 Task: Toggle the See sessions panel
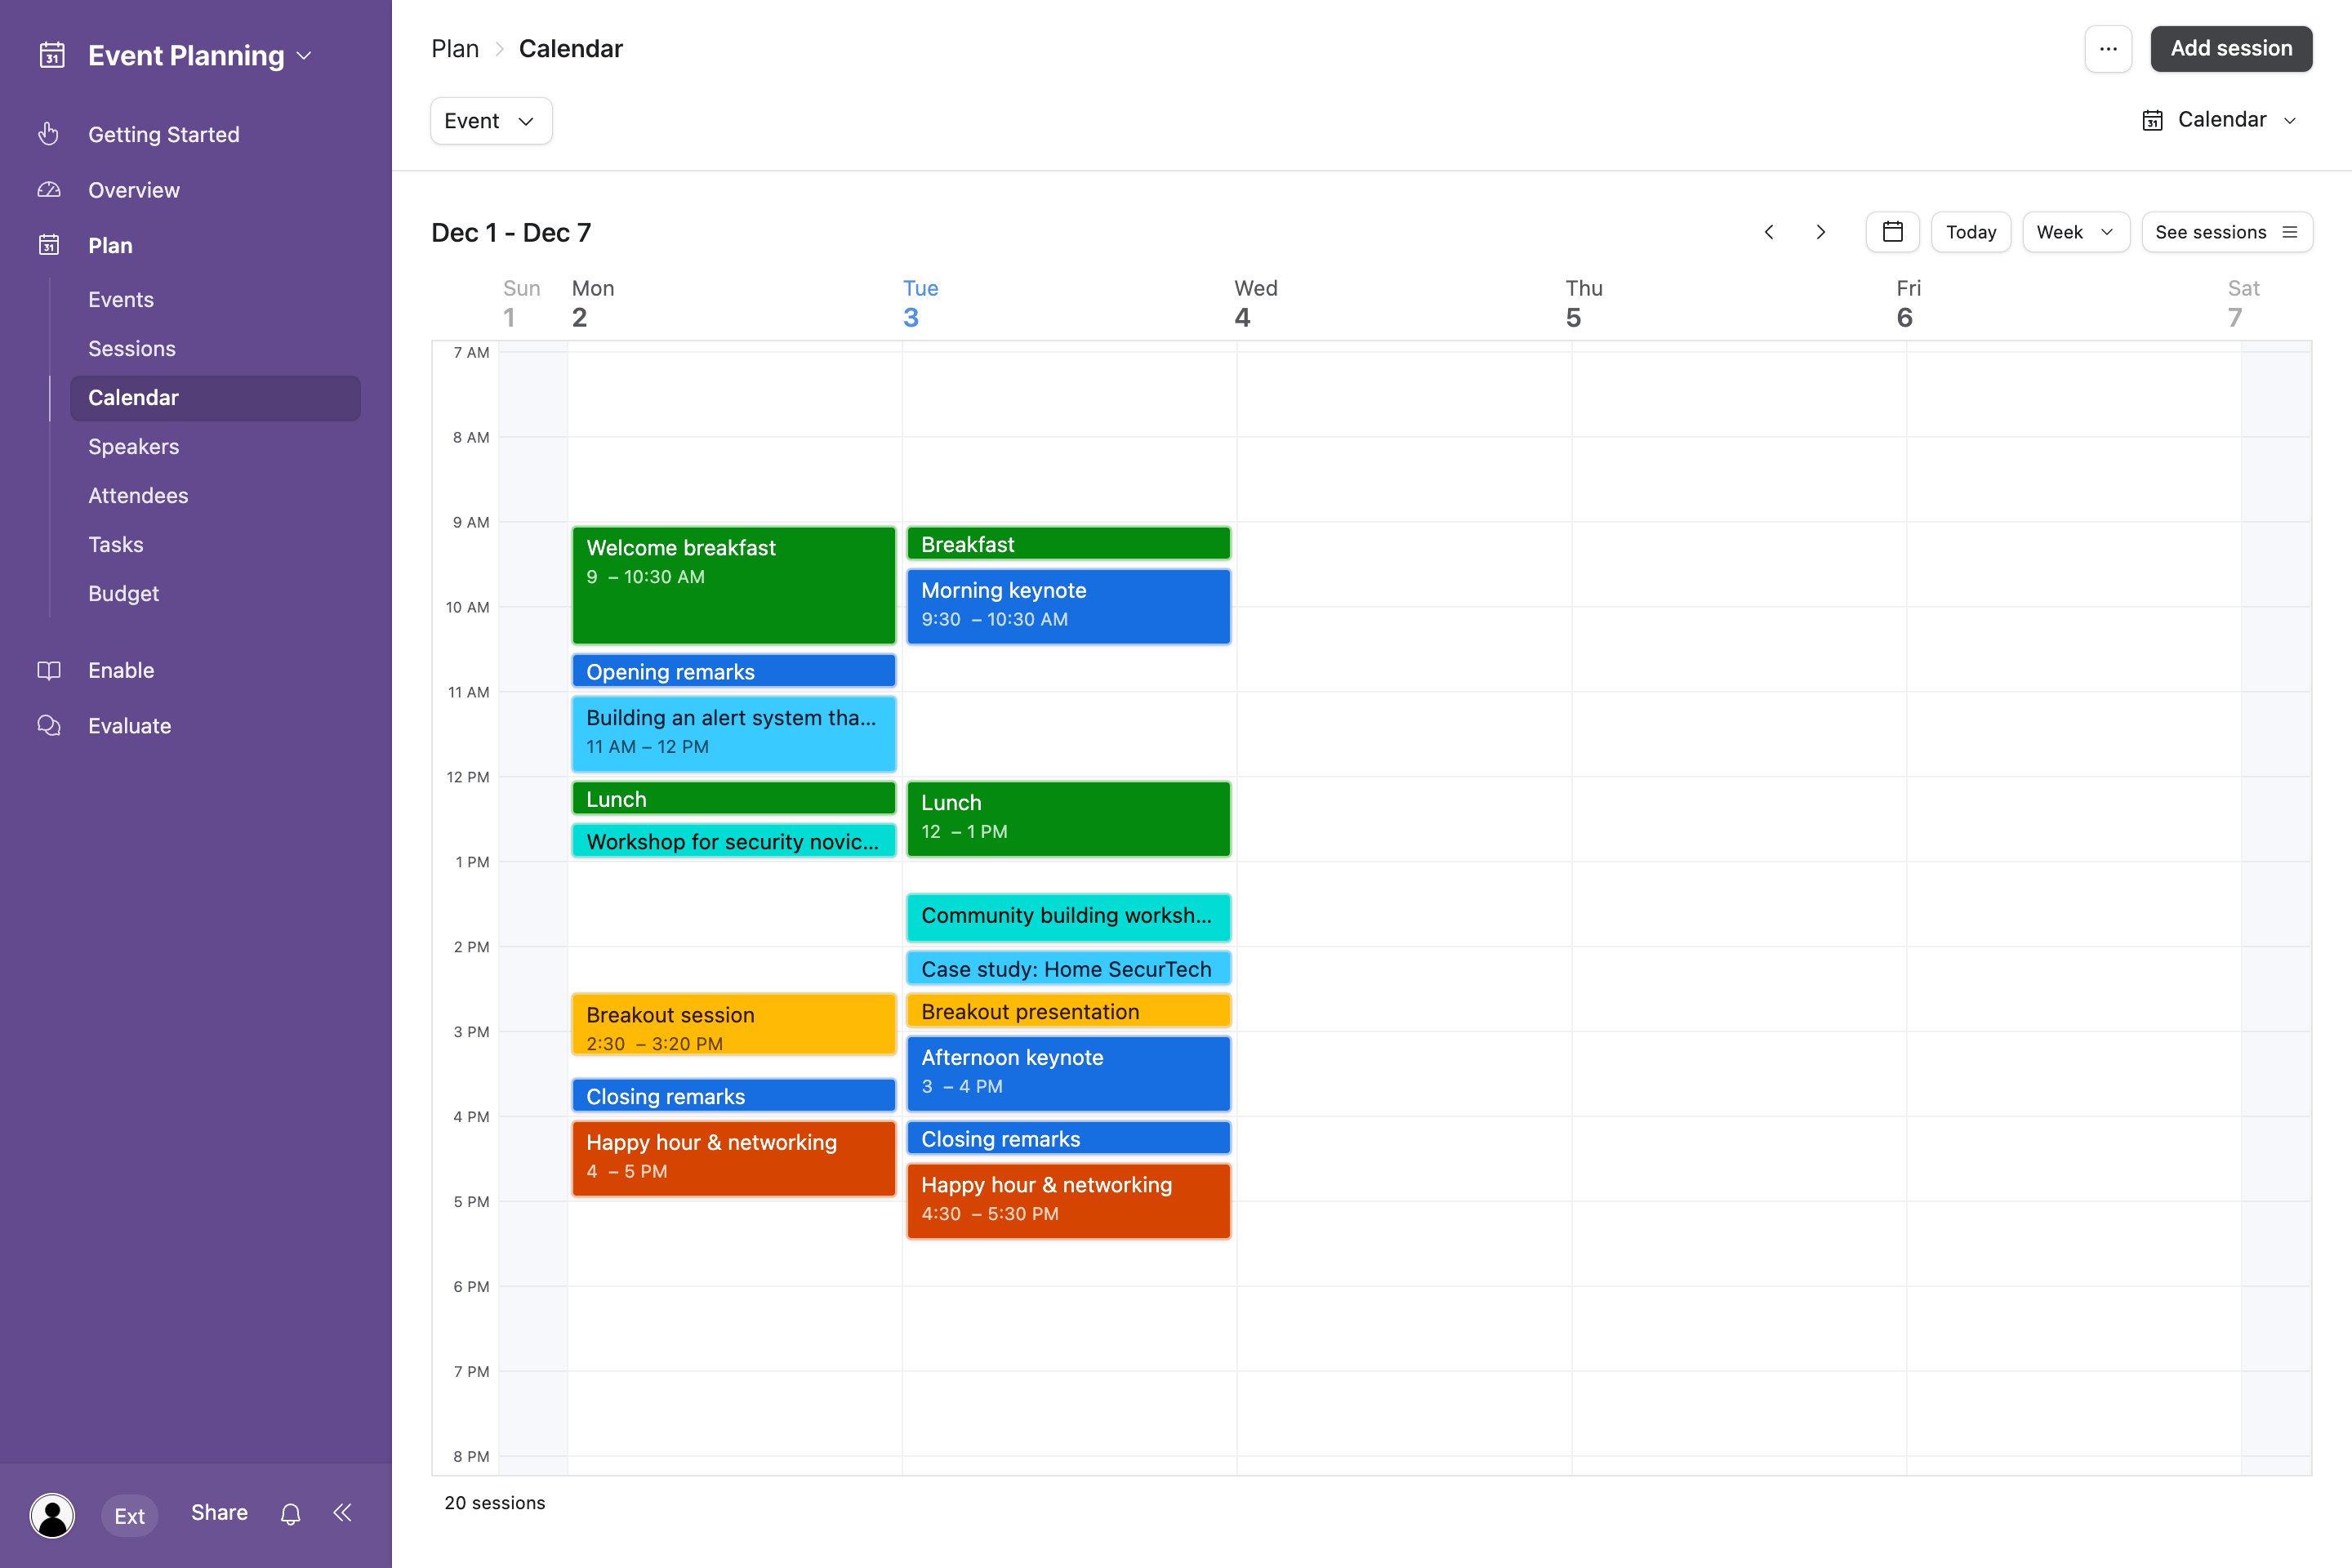[x=2226, y=232]
